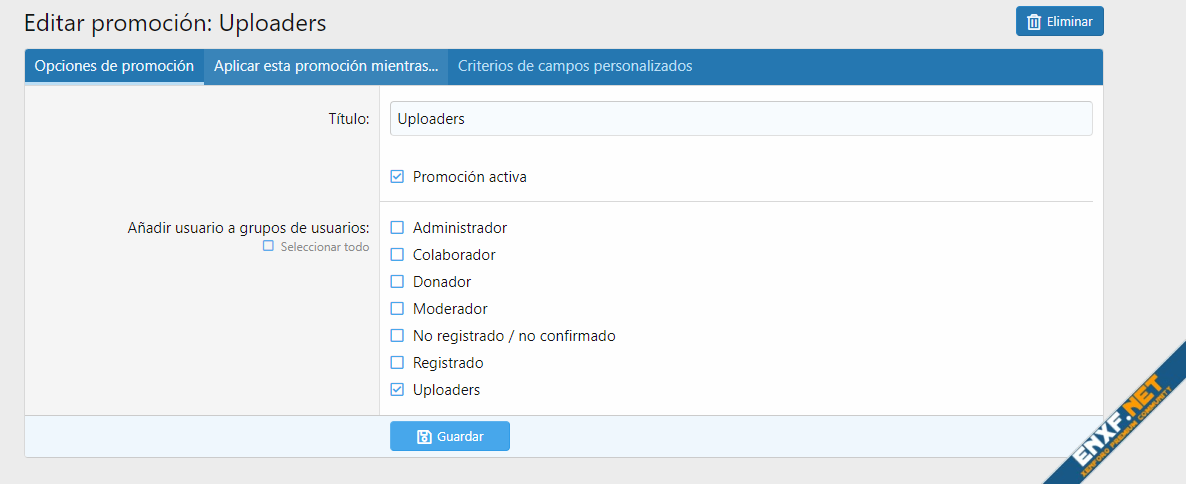
Task: Click the trash icon on Eliminar button
Action: [x=1034, y=22]
